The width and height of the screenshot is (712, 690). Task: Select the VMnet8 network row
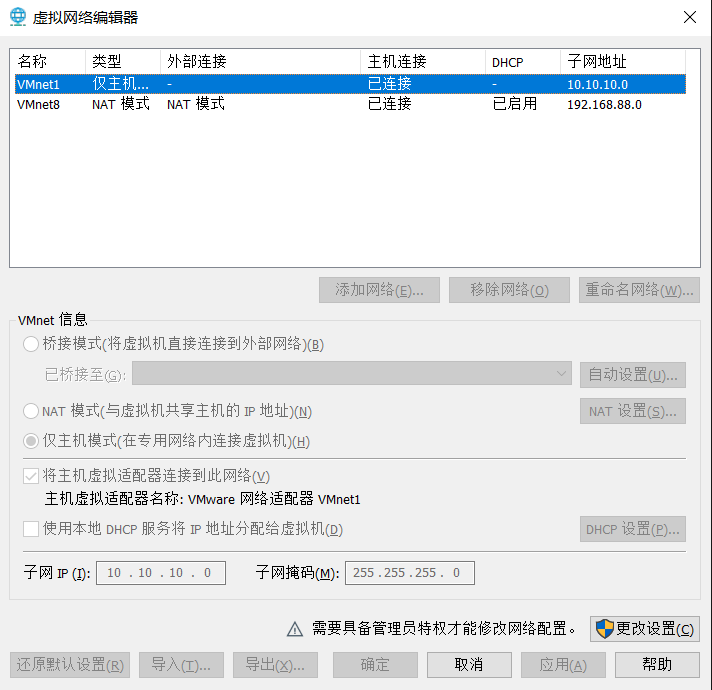tap(350, 104)
